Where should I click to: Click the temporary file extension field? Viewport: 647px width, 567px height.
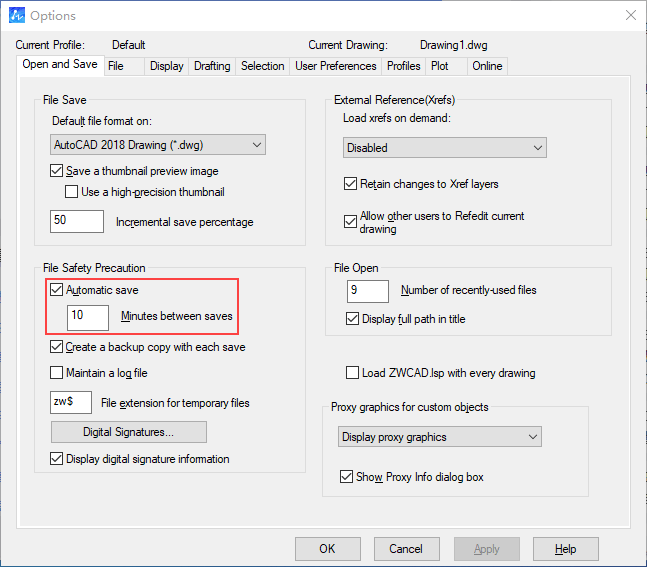[71, 402]
